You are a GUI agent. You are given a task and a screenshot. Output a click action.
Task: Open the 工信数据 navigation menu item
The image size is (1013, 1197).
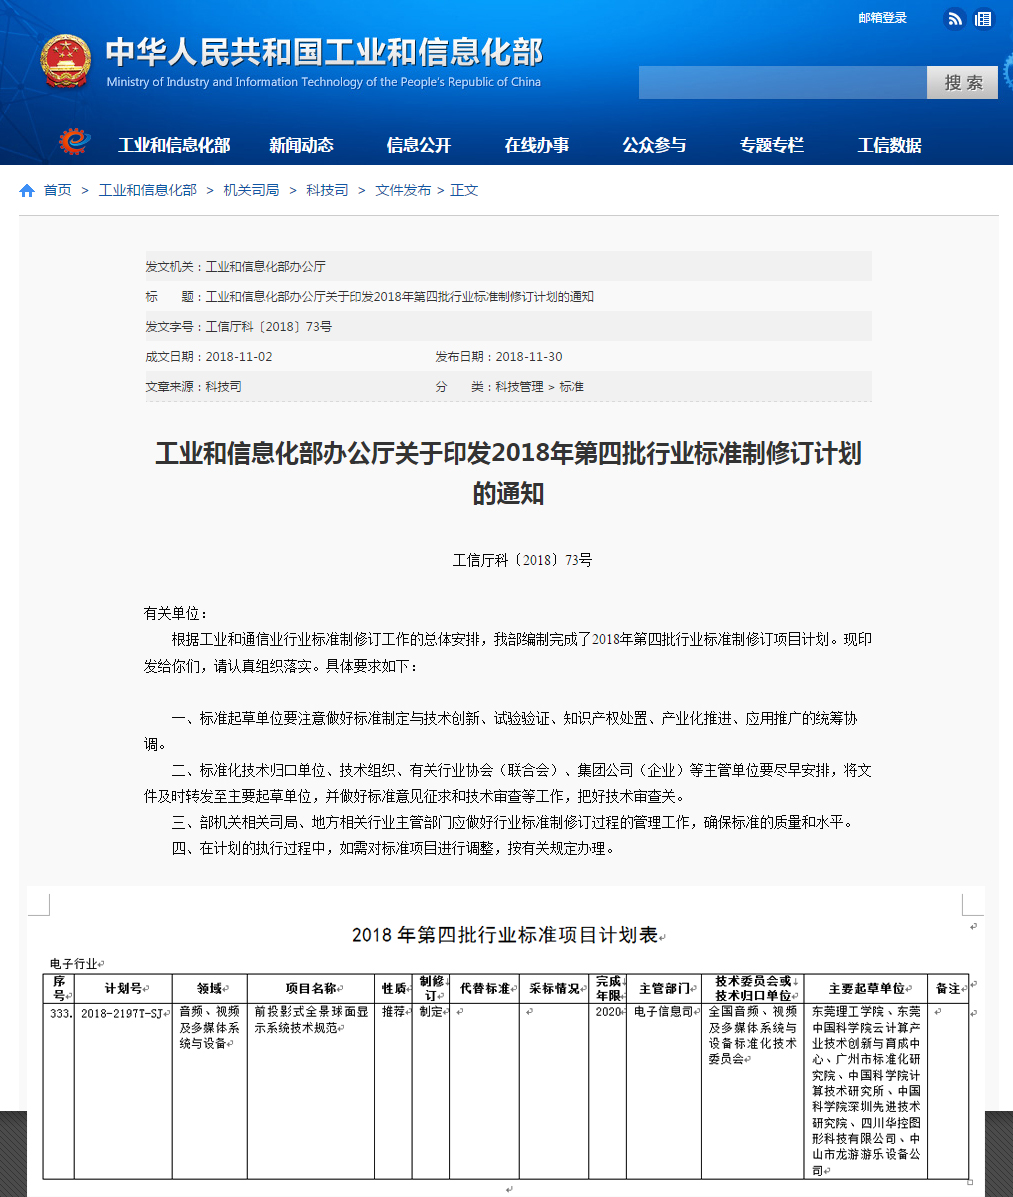889,145
